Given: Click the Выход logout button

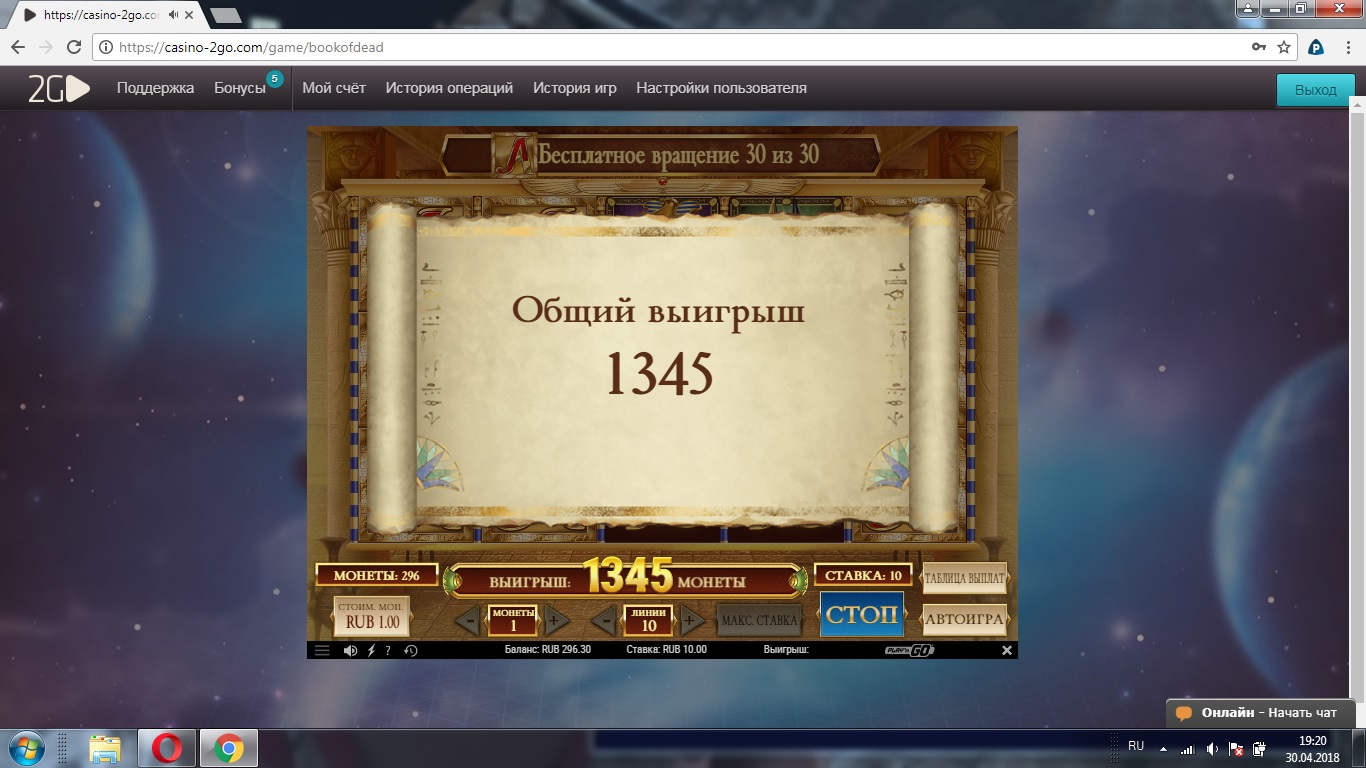Looking at the screenshot, I should click(x=1315, y=90).
